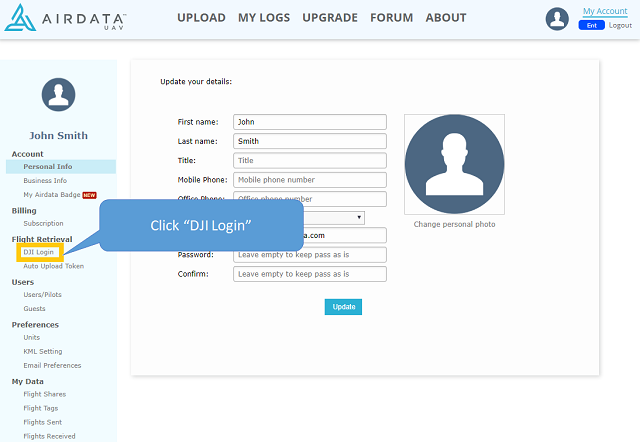Click DJI Login under Flight Retrieval
The image size is (640, 442).
pos(38,252)
